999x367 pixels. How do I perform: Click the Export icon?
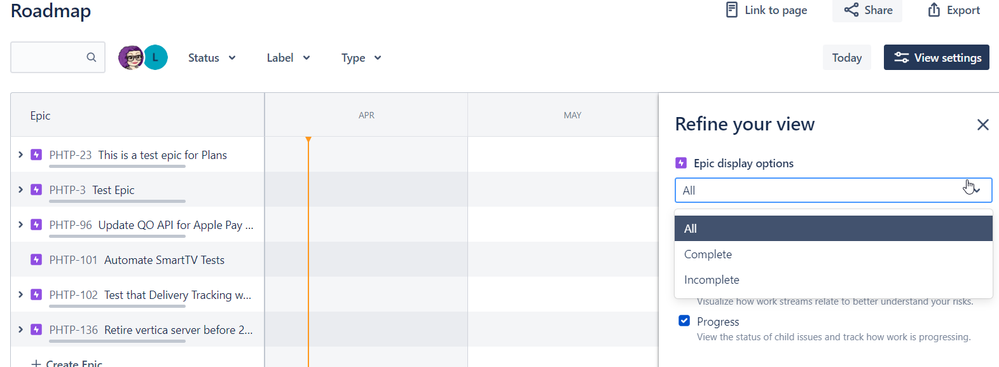click(x=934, y=10)
